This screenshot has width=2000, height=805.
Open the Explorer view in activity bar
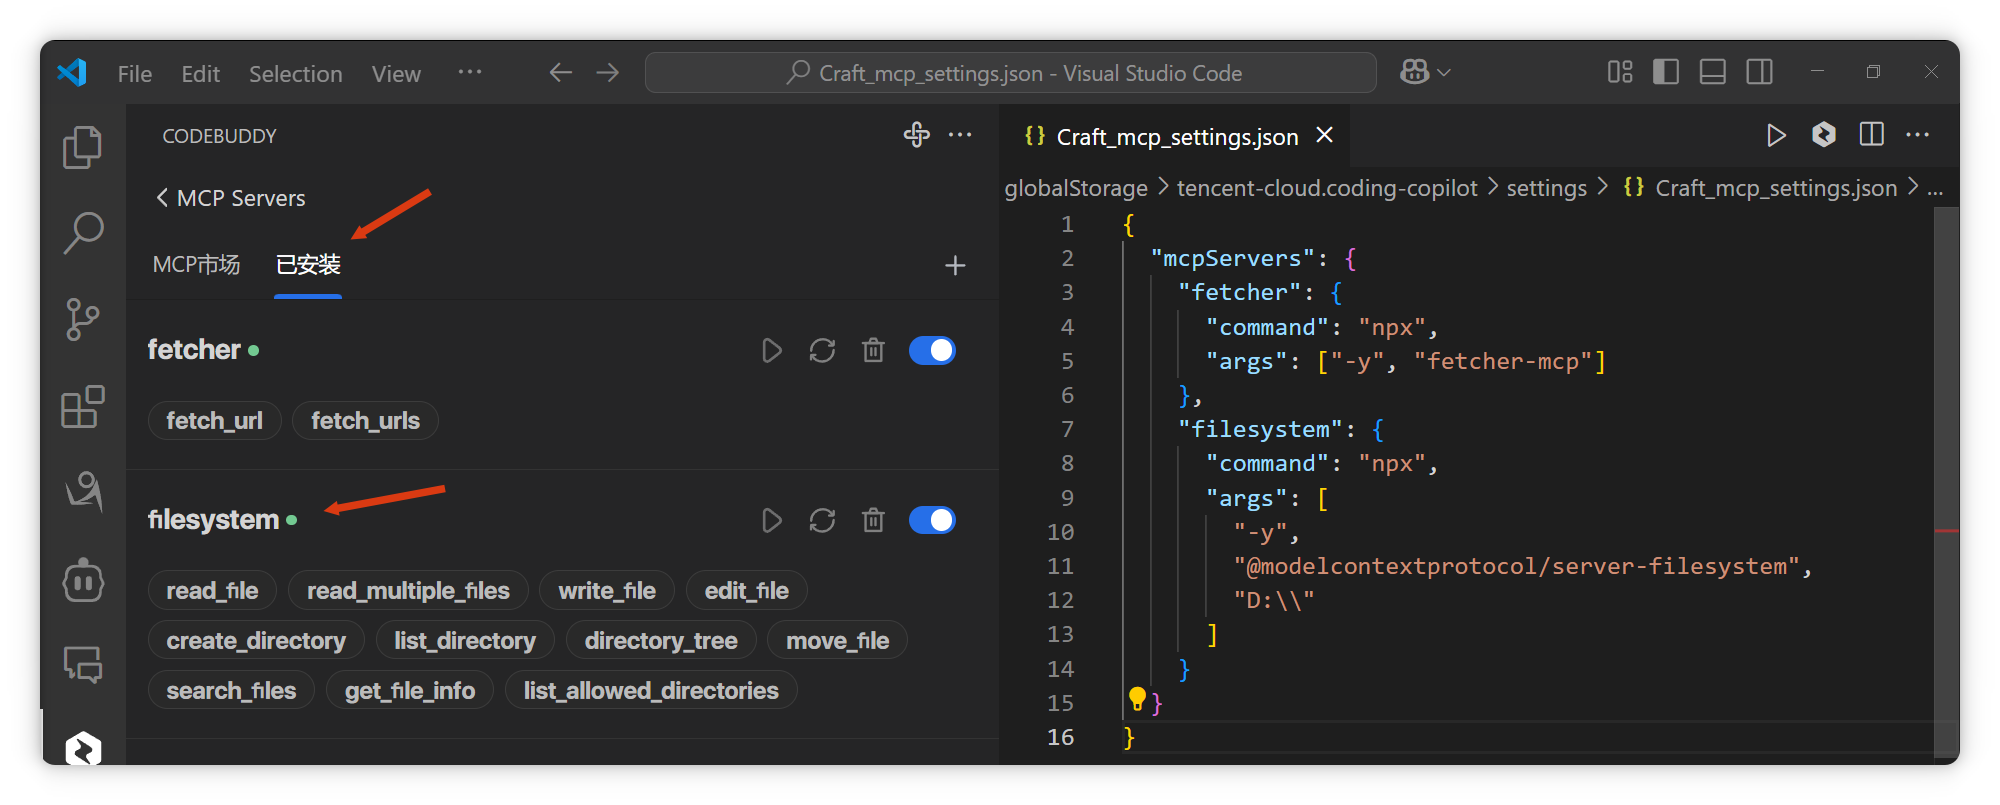pyautogui.click(x=82, y=147)
